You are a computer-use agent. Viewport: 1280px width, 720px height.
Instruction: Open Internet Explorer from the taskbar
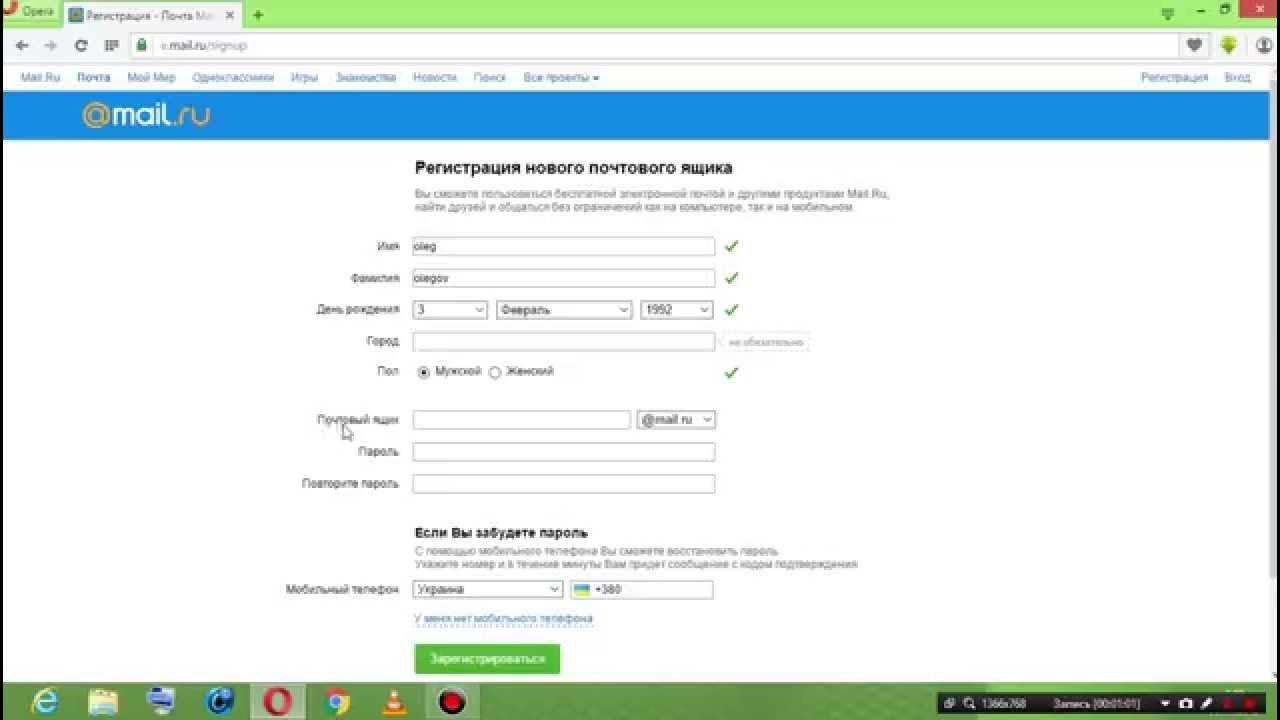click(x=45, y=702)
